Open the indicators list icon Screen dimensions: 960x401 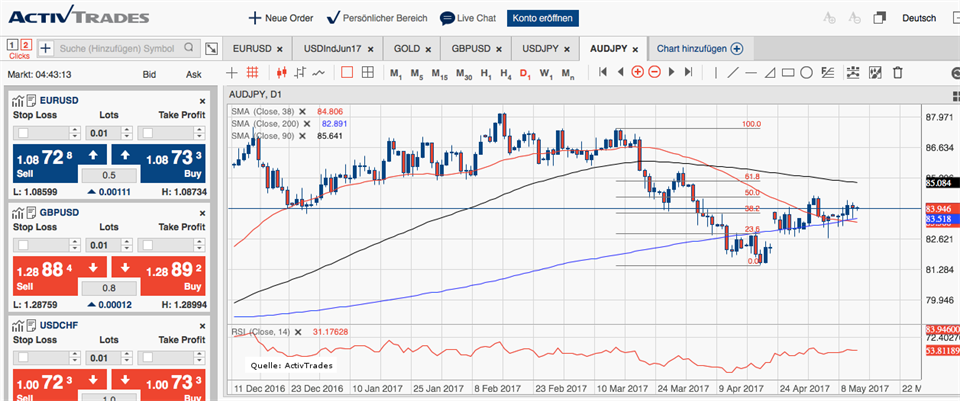(x=853, y=73)
